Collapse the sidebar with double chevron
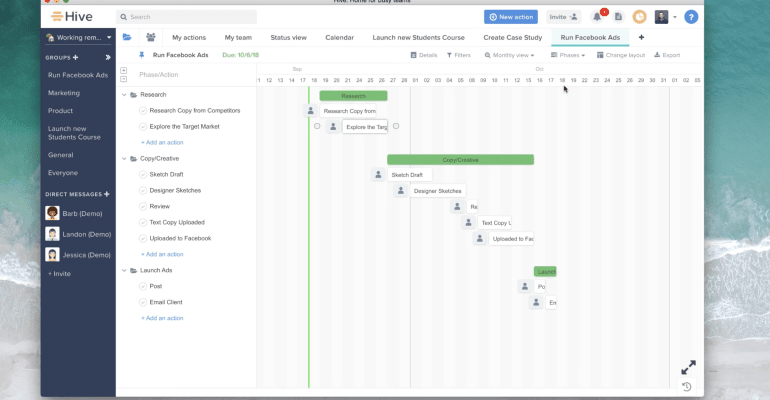The image size is (770, 400). (x=108, y=57)
